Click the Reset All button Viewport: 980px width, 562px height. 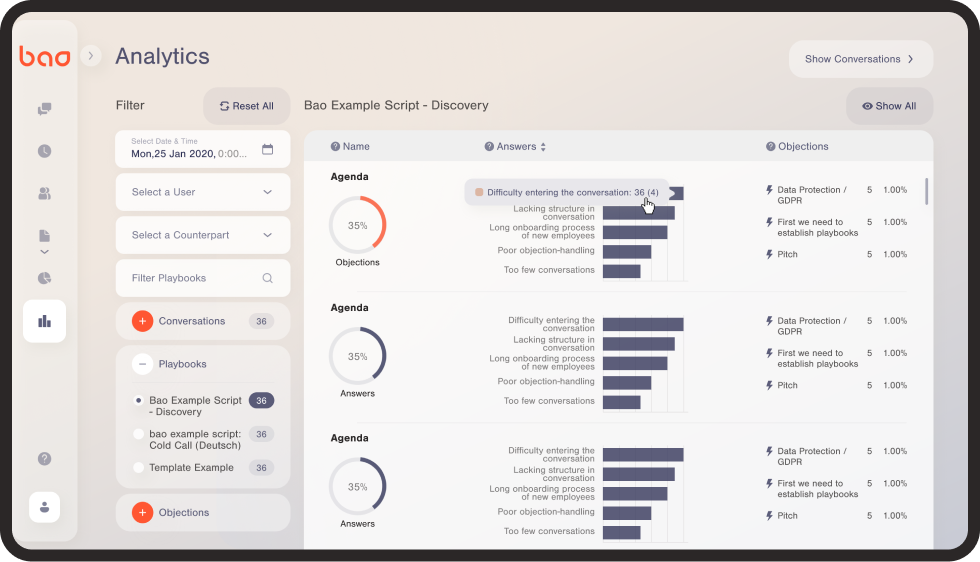246,106
